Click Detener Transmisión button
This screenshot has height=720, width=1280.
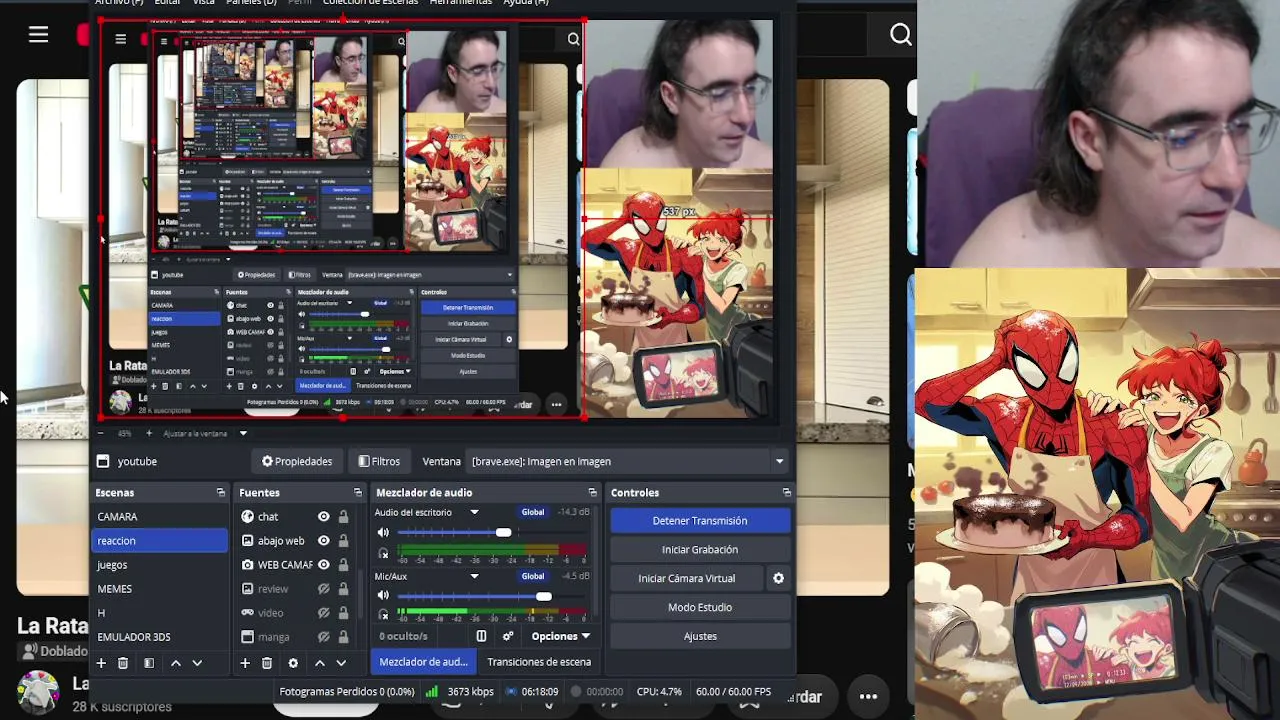(700, 521)
